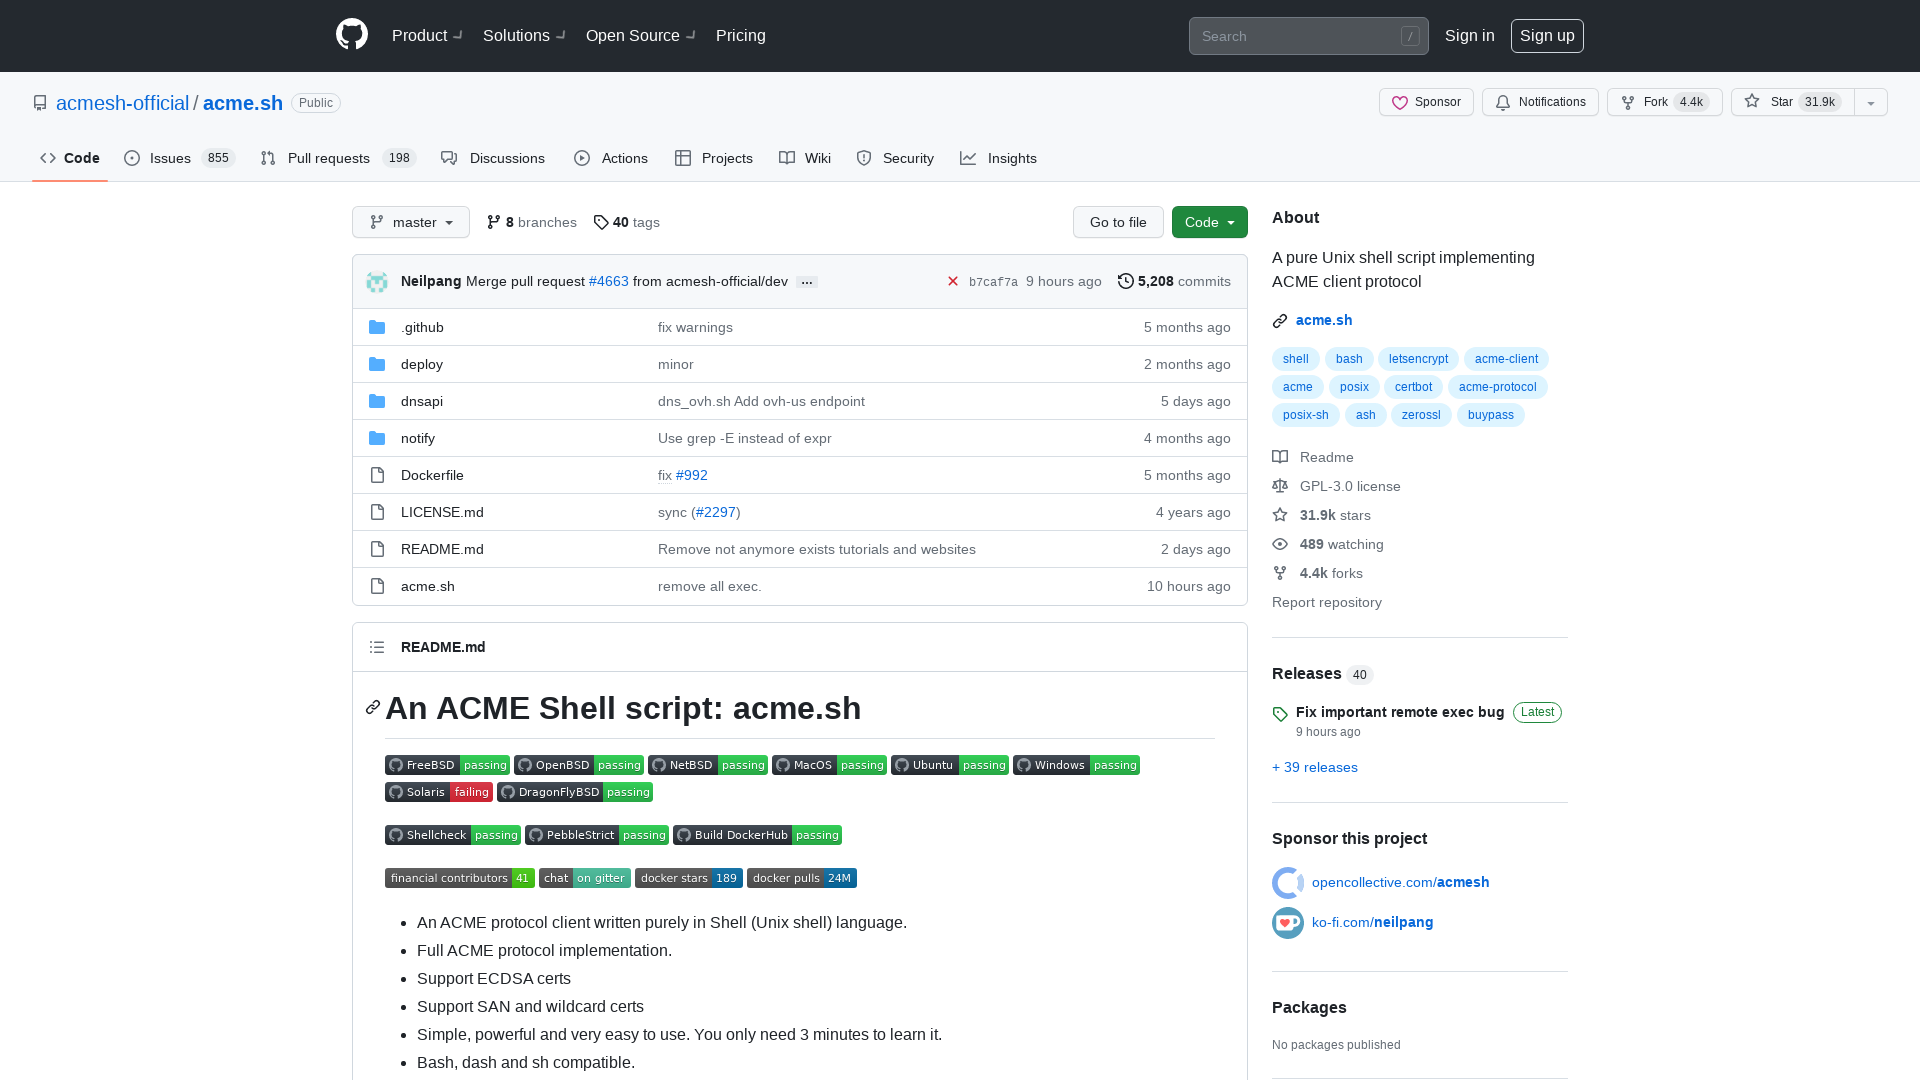
Task: Click the repository icon beside acmesh-official
Action: click(40, 103)
